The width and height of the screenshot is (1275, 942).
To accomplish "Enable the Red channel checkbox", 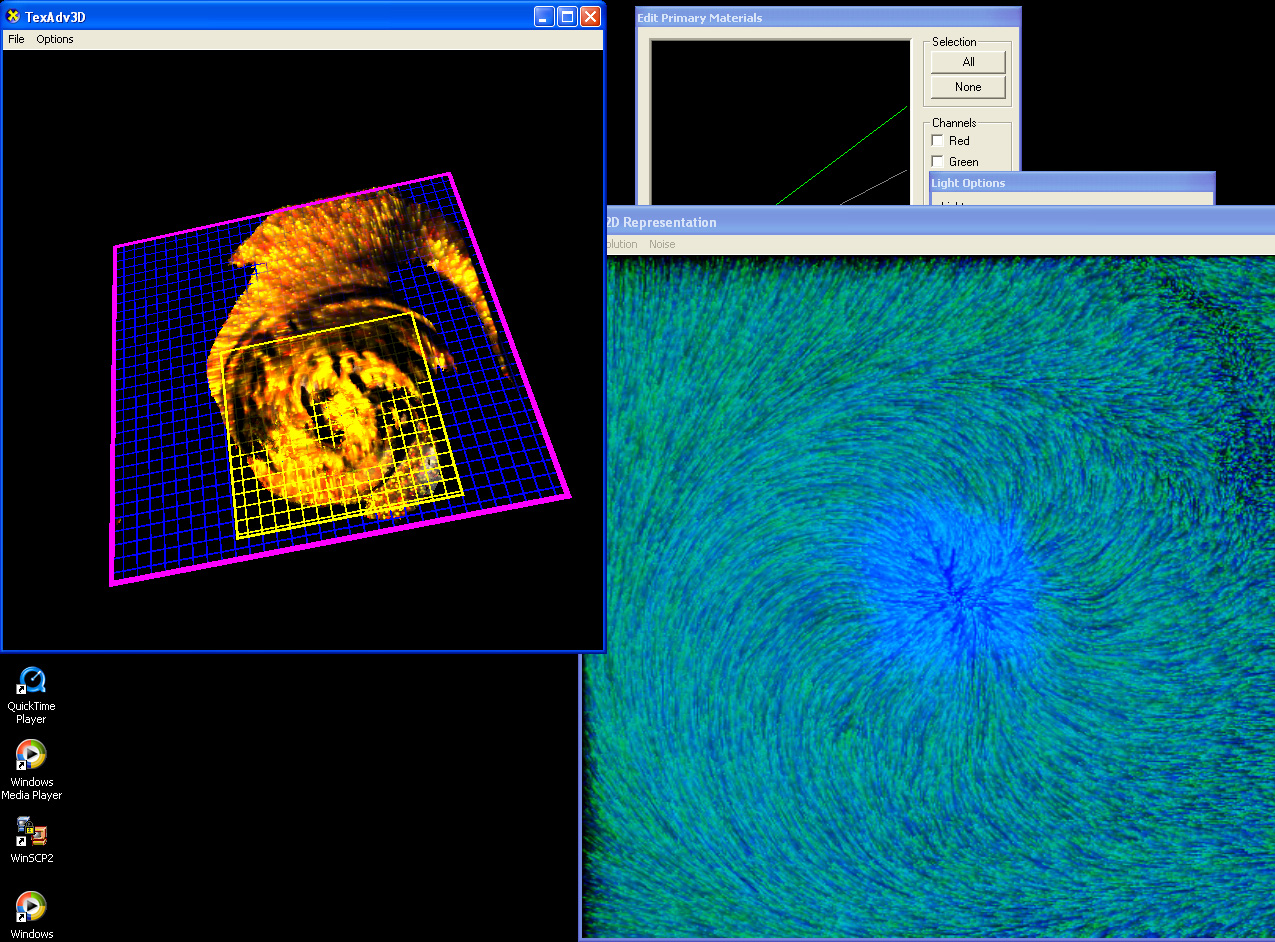I will click(x=937, y=141).
